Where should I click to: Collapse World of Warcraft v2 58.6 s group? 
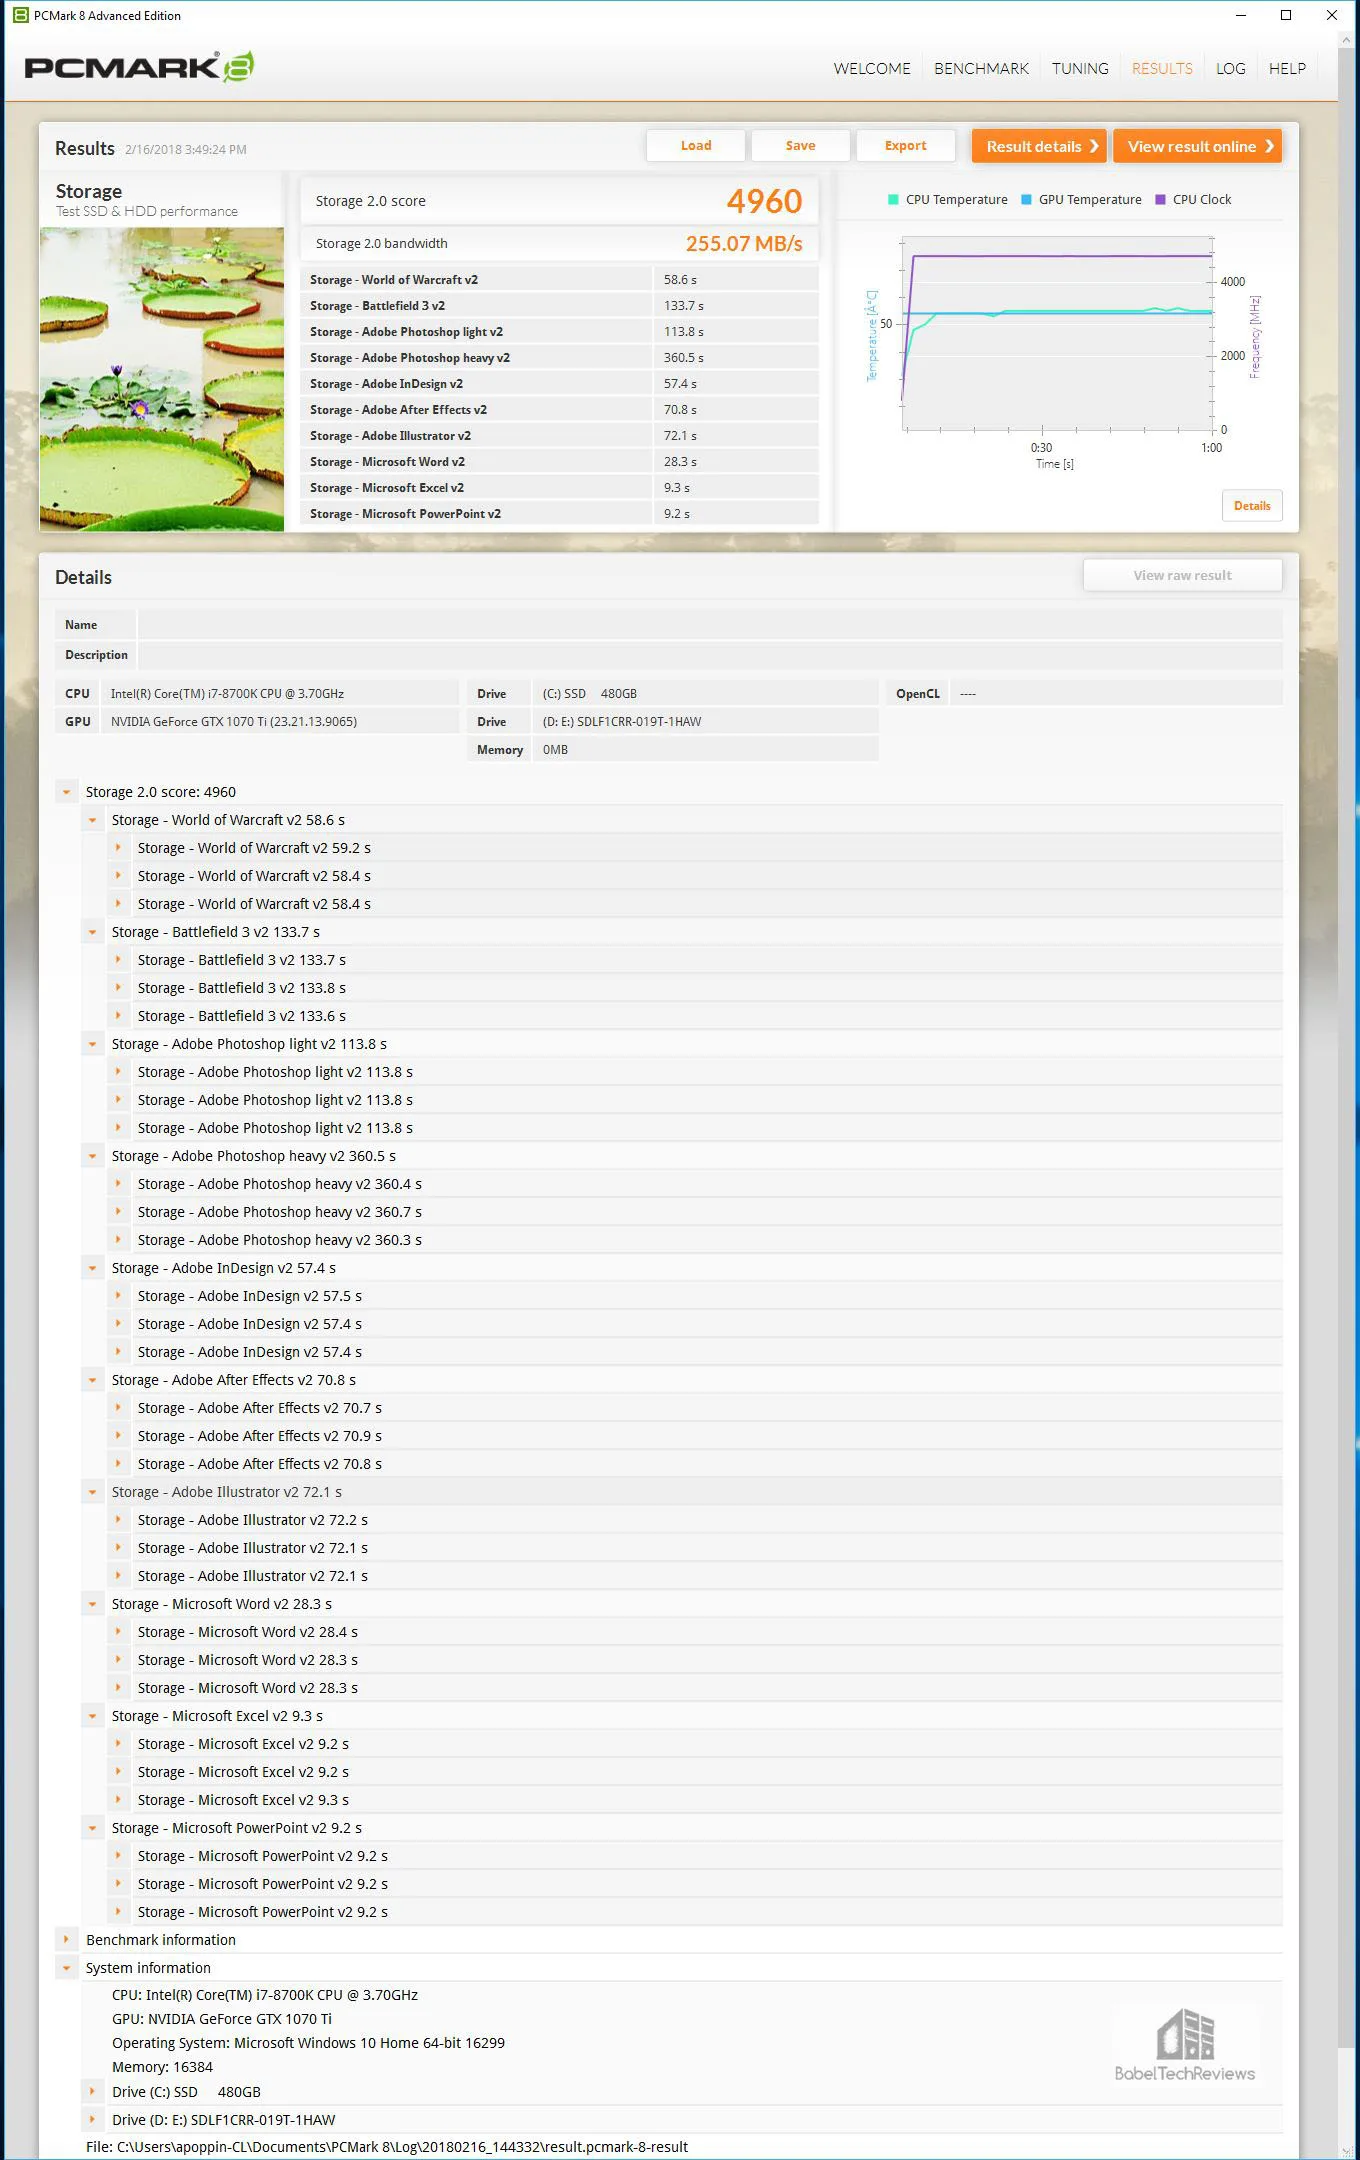(92, 820)
